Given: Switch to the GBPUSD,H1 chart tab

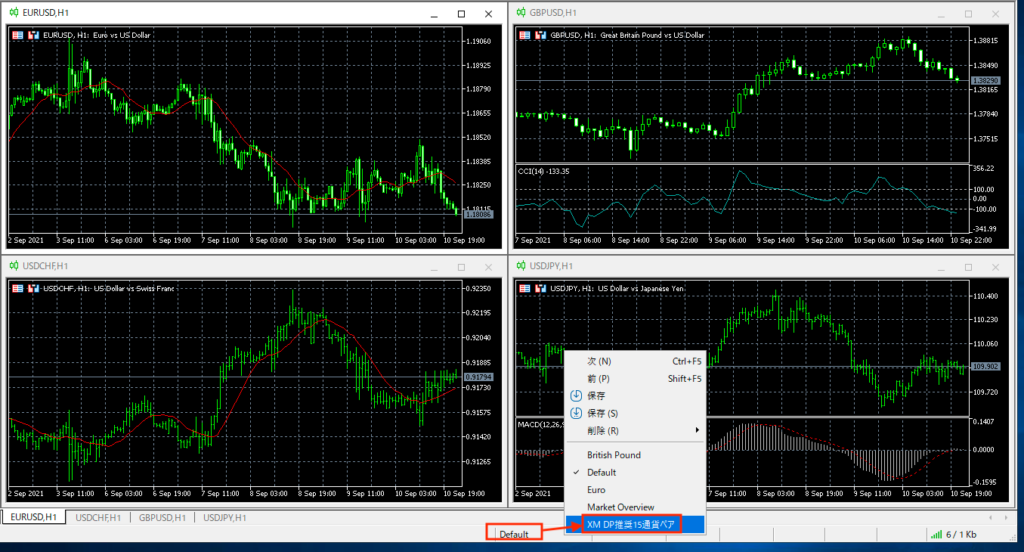Looking at the screenshot, I should (162, 517).
